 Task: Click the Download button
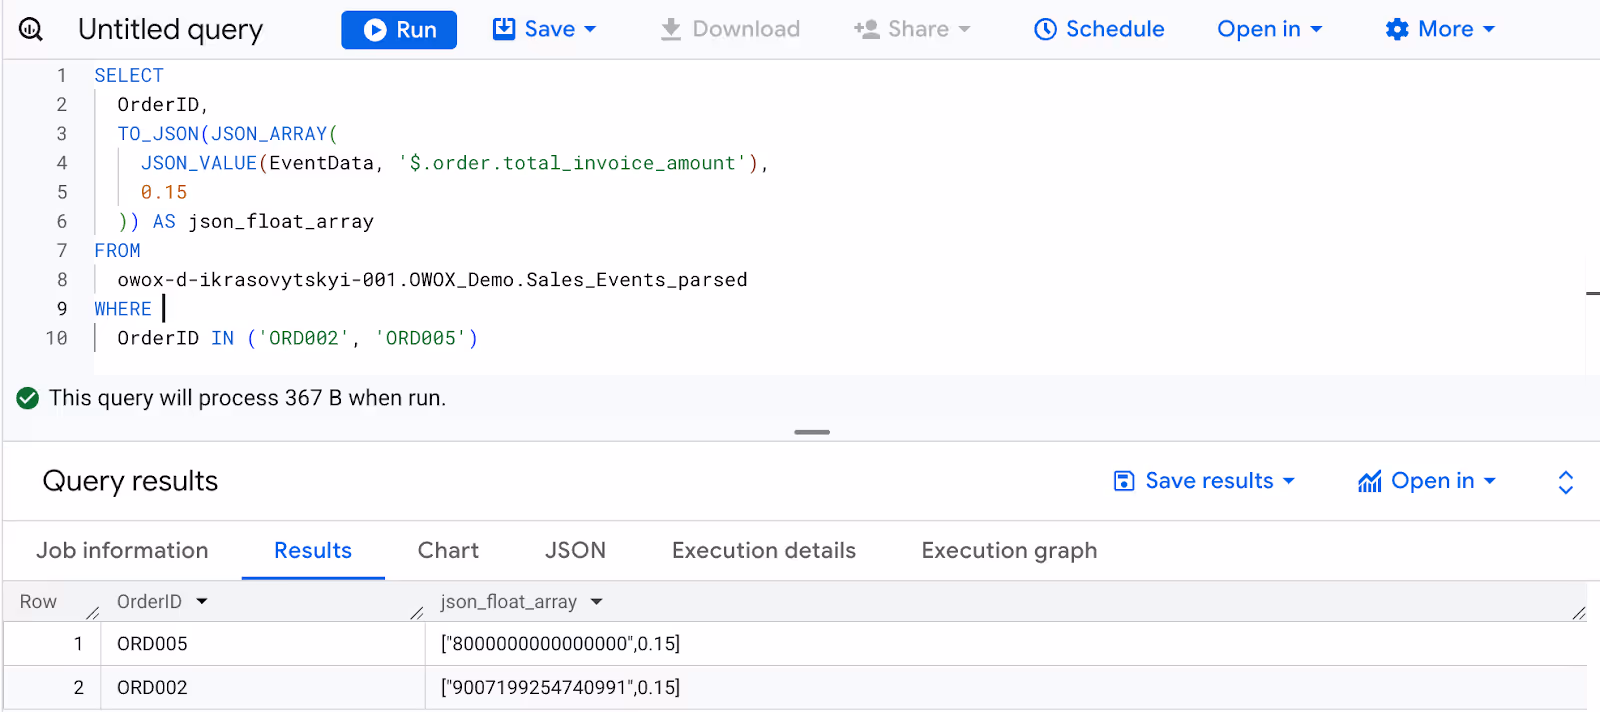(730, 29)
